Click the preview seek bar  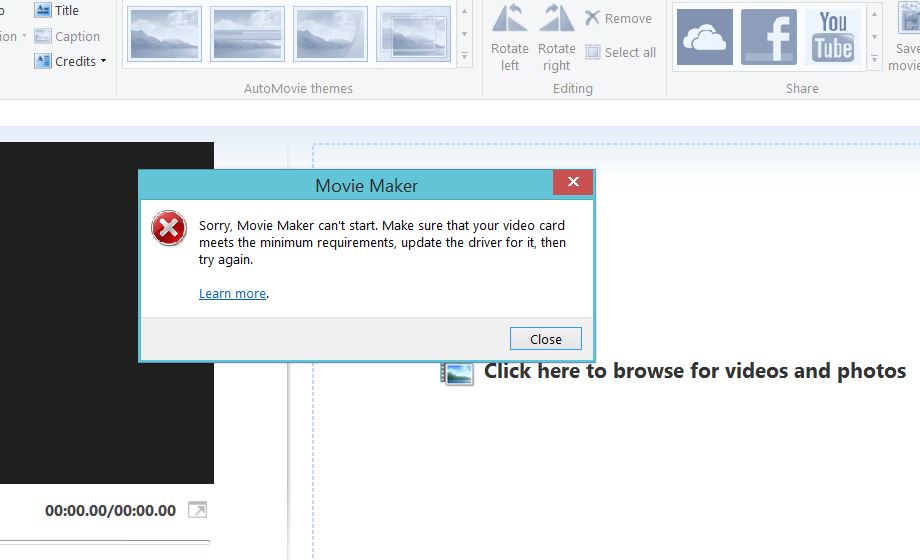[104, 542]
